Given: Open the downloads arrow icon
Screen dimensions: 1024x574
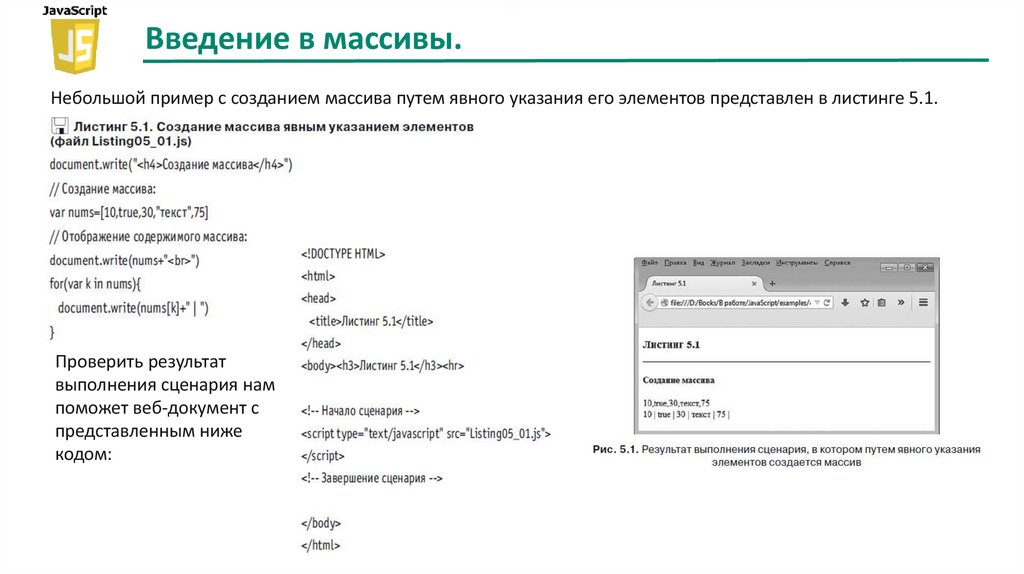Looking at the screenshot, I should click(x=845, y=302).
